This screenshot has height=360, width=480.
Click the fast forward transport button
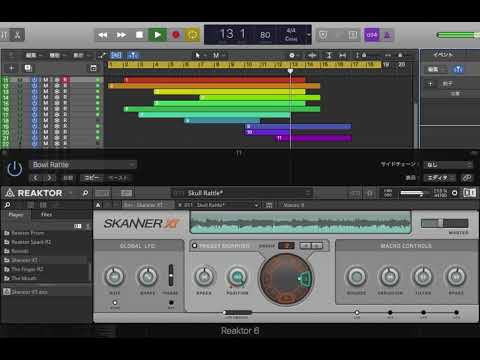[121, 35]
